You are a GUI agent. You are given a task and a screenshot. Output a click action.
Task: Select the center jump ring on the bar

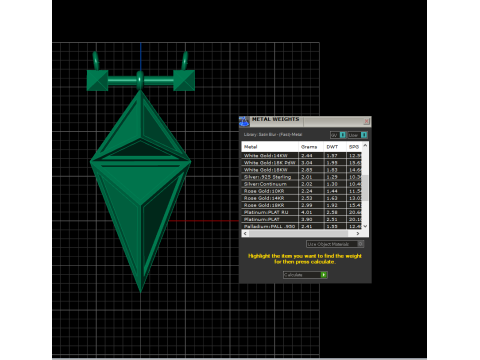pyautogui.click(x=140, y=80)
